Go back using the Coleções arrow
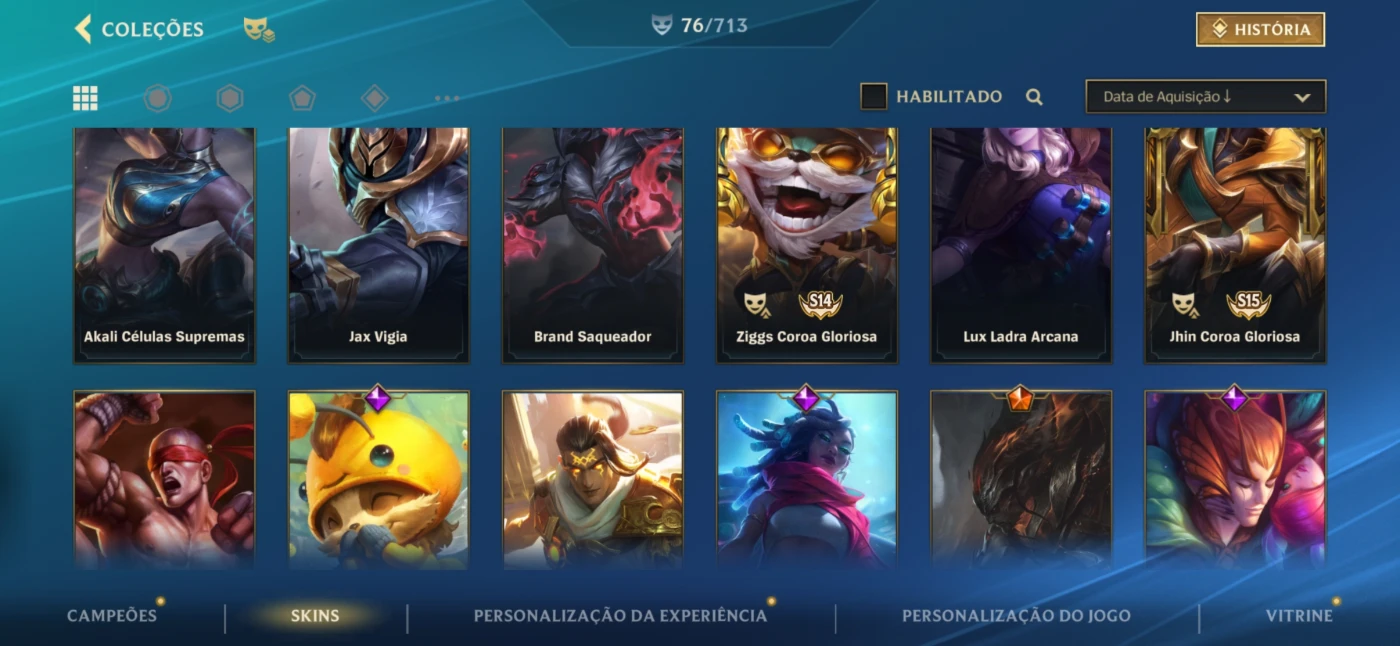This screenshot has width=1400, height=646. pos(83,29)
